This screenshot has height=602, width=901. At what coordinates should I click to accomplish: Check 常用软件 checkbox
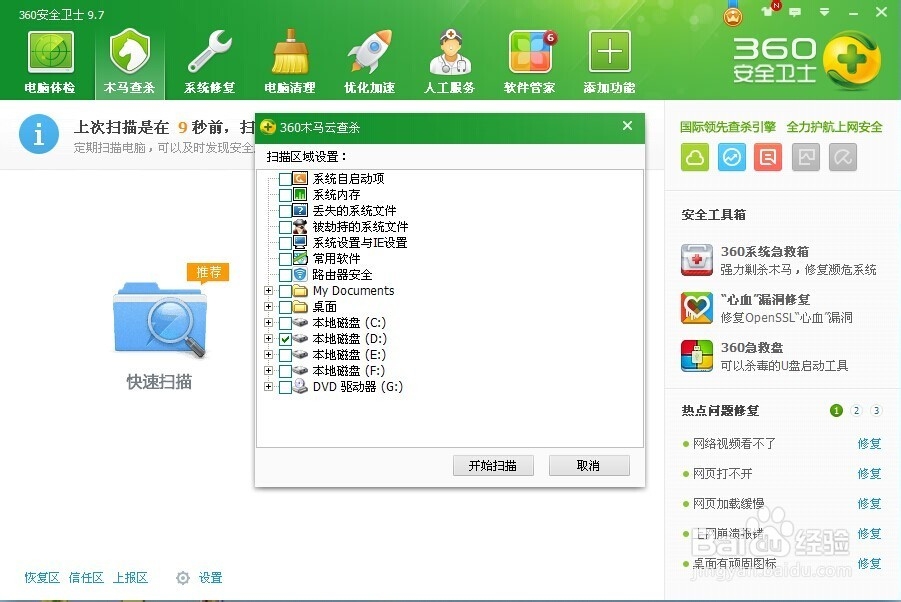click(x=285, y=259)
